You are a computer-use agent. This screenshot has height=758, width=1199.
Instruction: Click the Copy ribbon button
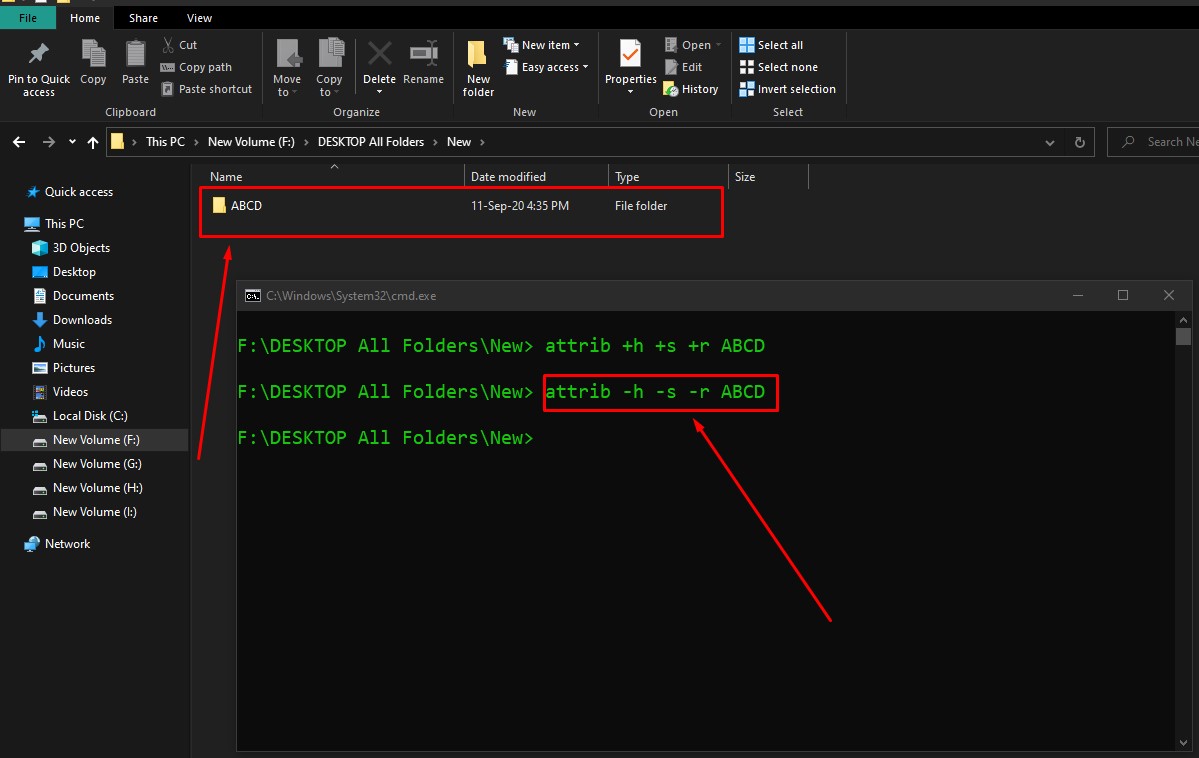(93, 63)
